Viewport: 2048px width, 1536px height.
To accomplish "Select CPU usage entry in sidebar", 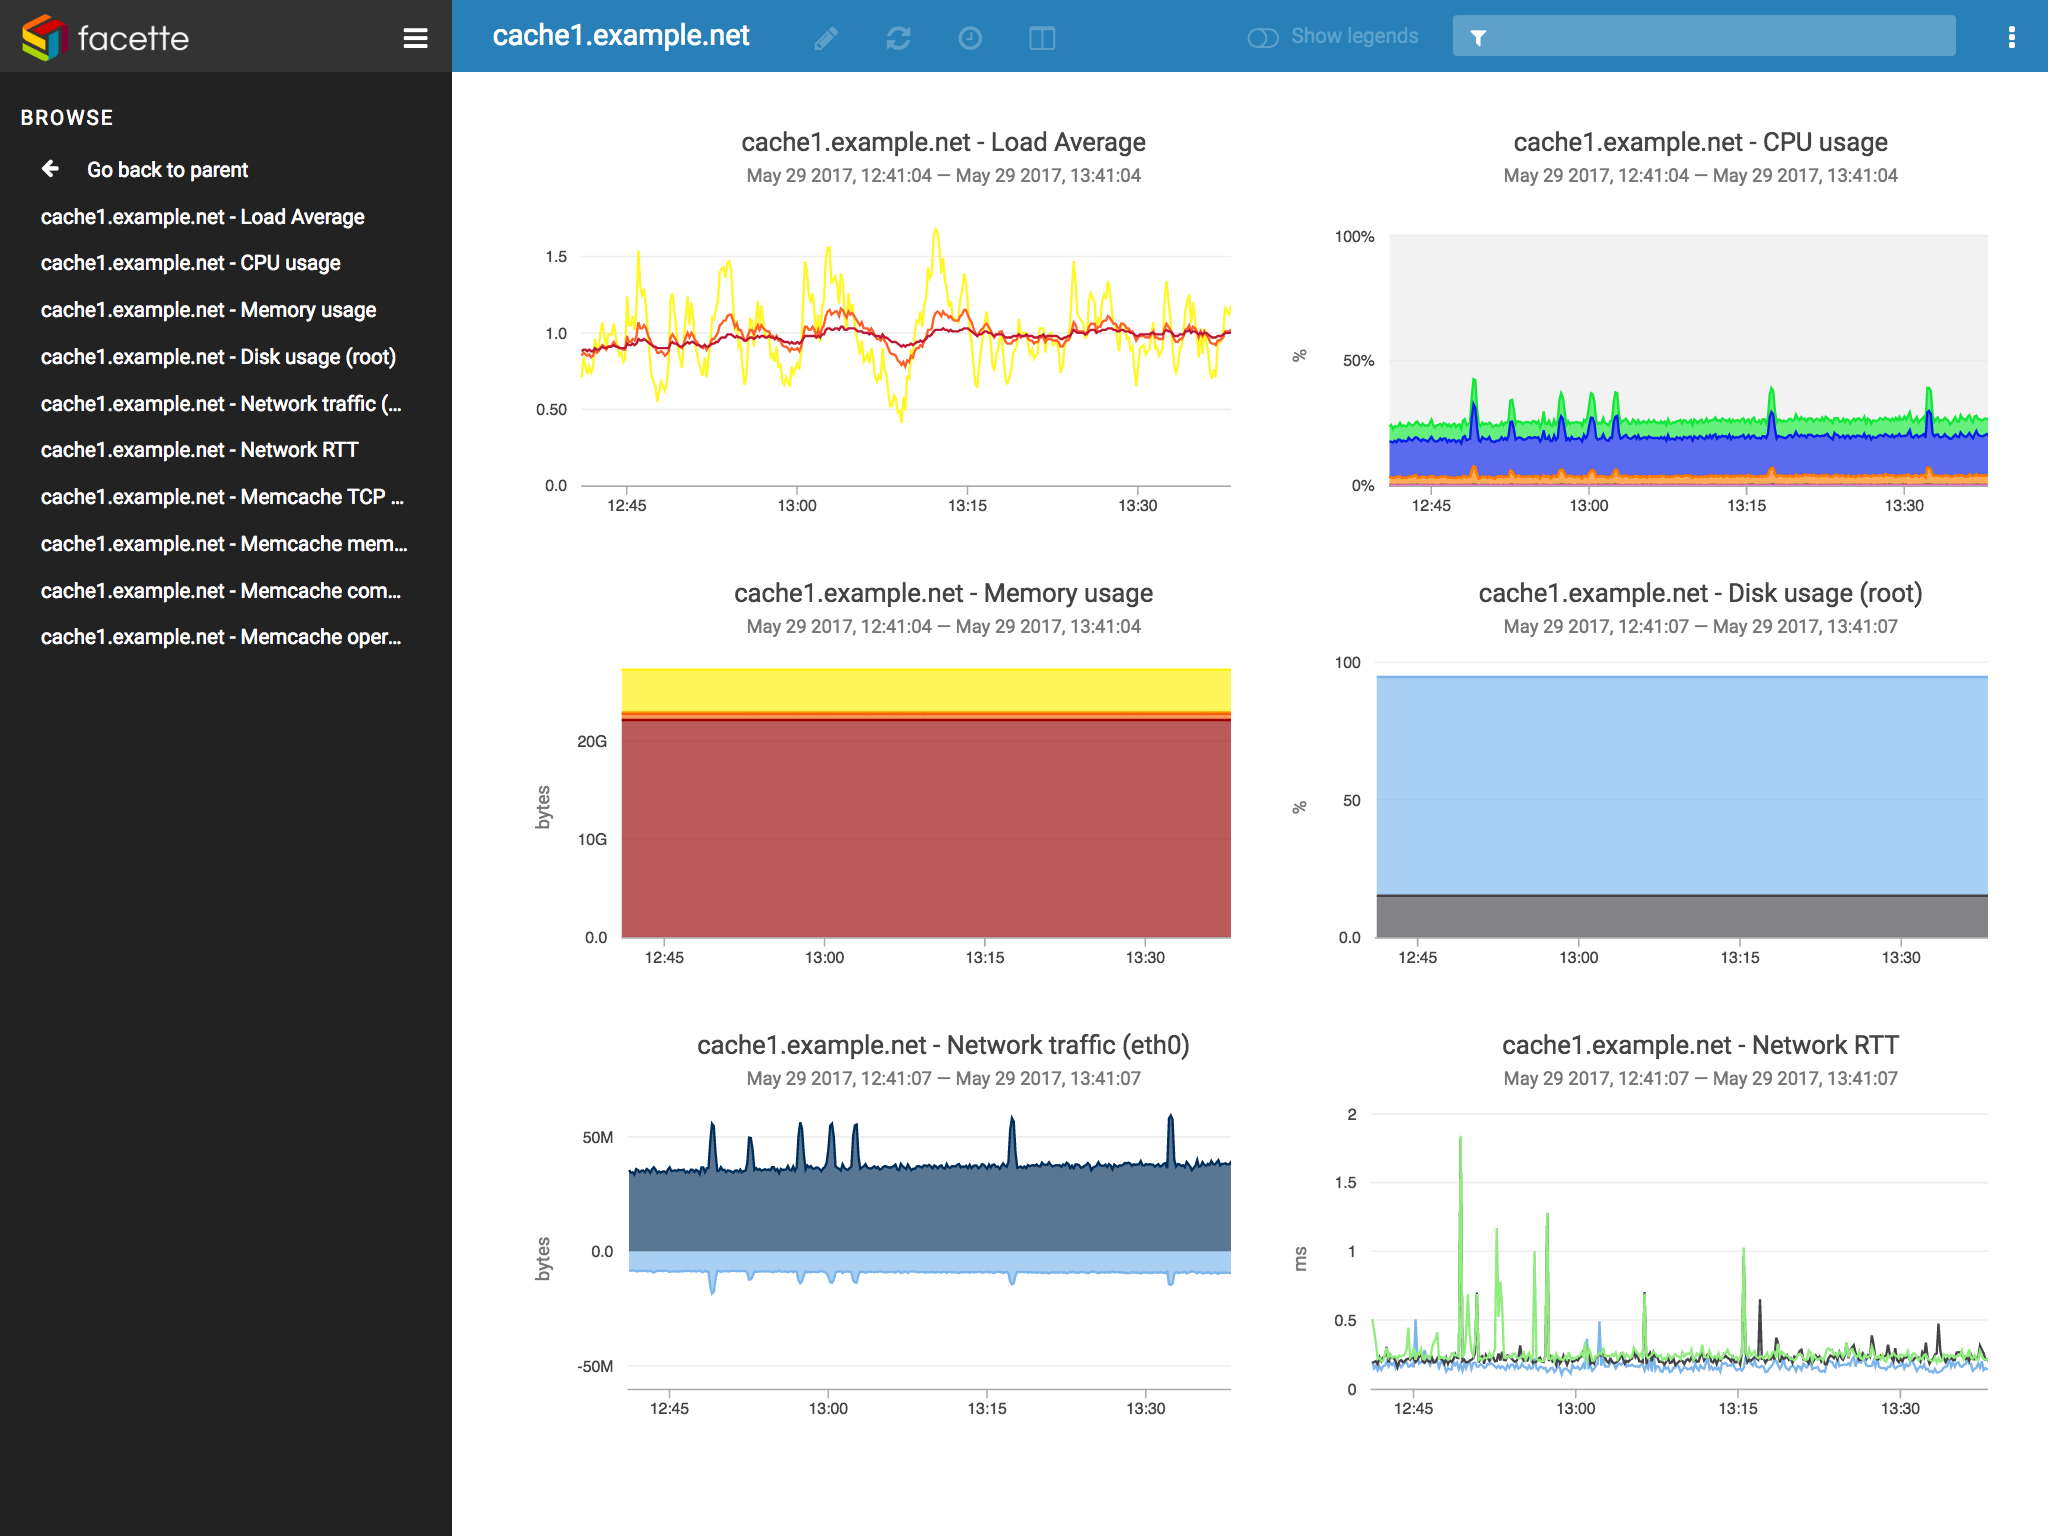I will (x=190, y=263).
